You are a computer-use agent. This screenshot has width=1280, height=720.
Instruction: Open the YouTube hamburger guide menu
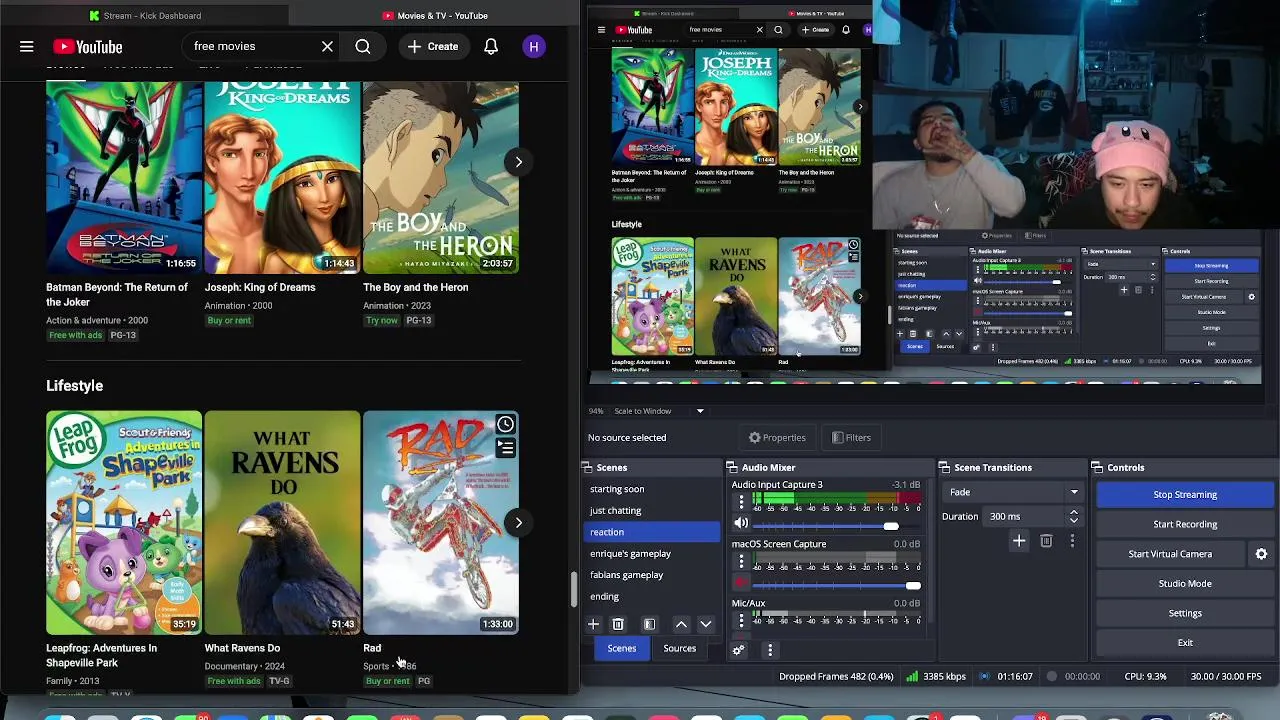[27, 46]
